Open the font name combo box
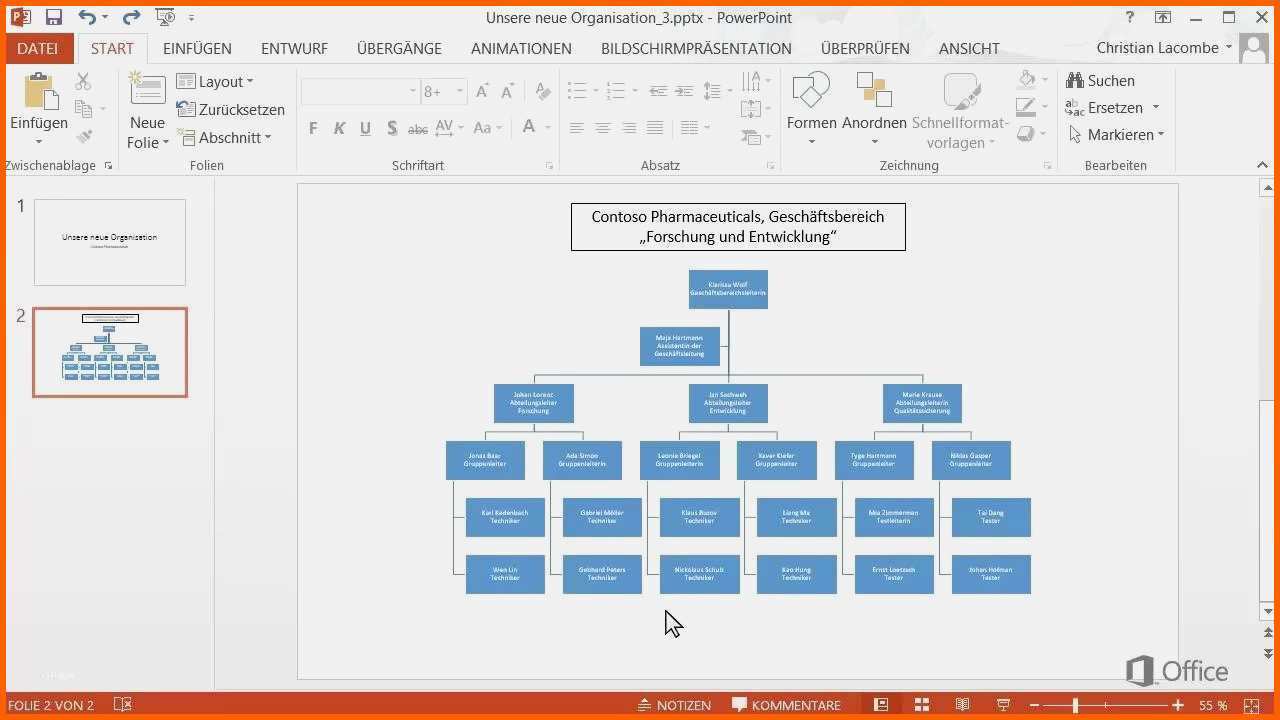Image resolution: width=1280 pixels, height=720 pixels. [359, 91]
